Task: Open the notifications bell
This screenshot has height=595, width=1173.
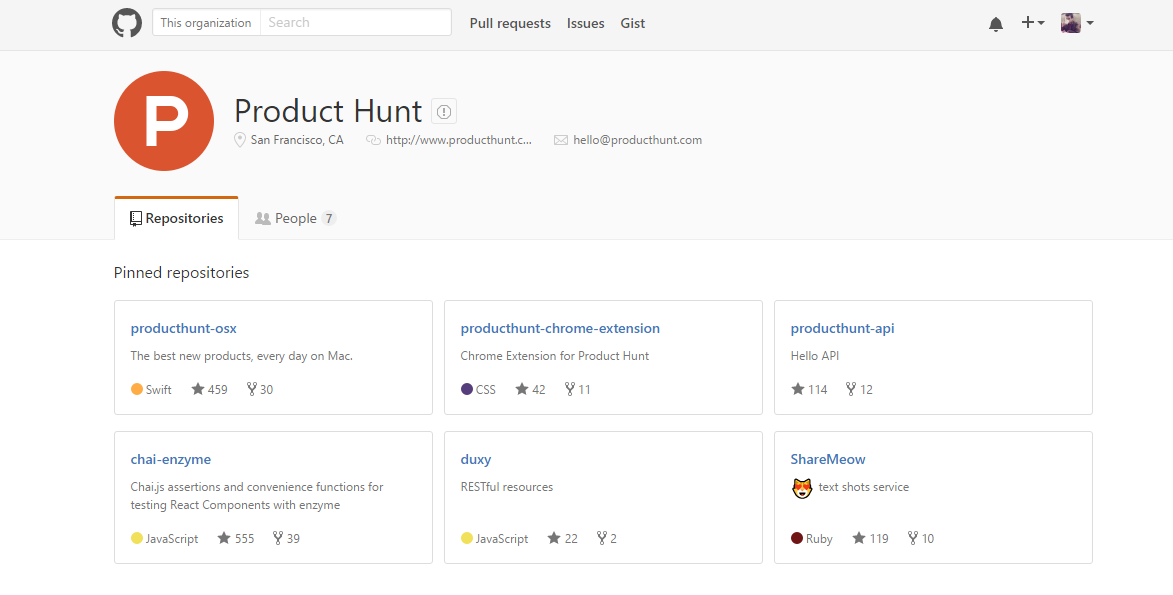Action: 995,24
